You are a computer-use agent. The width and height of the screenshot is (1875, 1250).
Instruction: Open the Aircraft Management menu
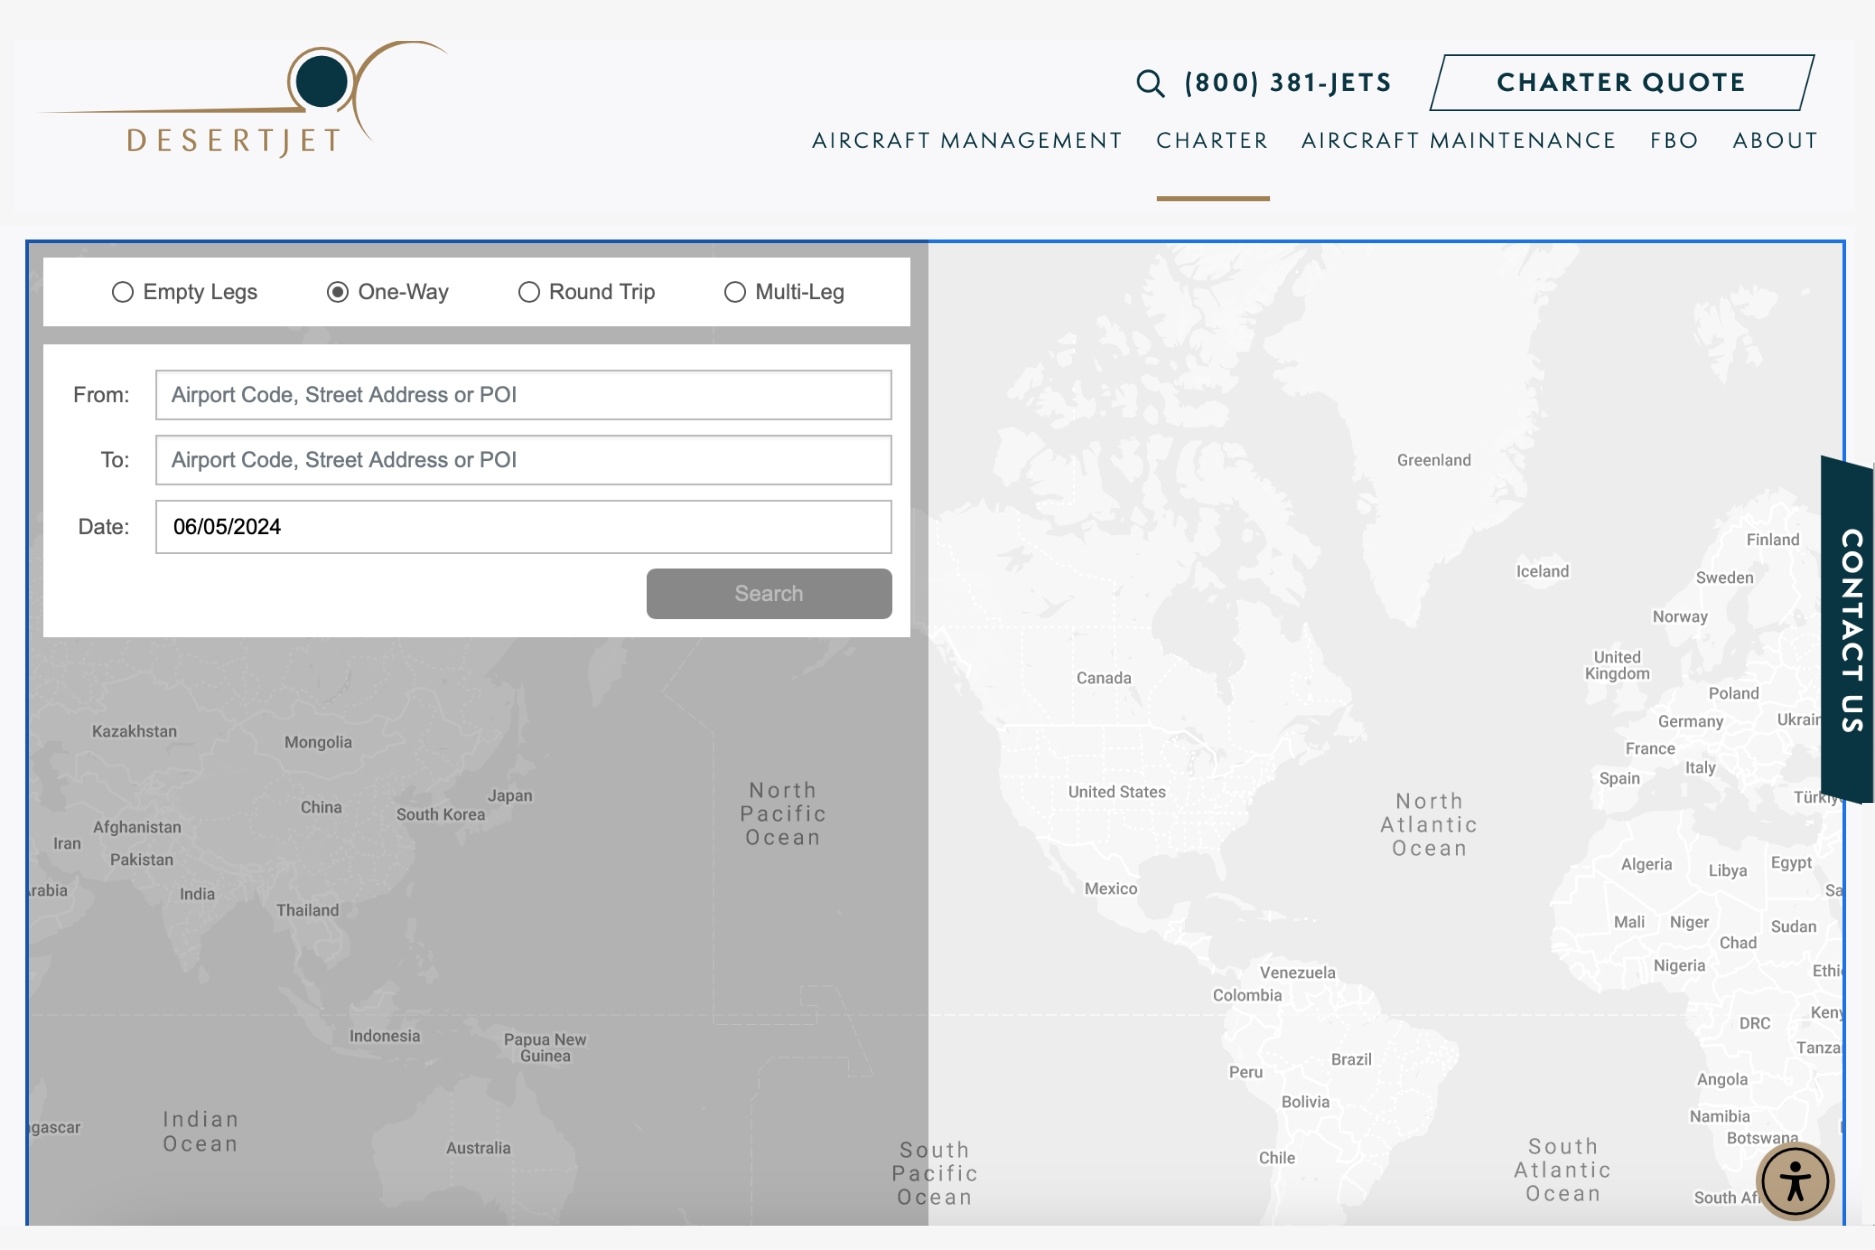[967, 141]
